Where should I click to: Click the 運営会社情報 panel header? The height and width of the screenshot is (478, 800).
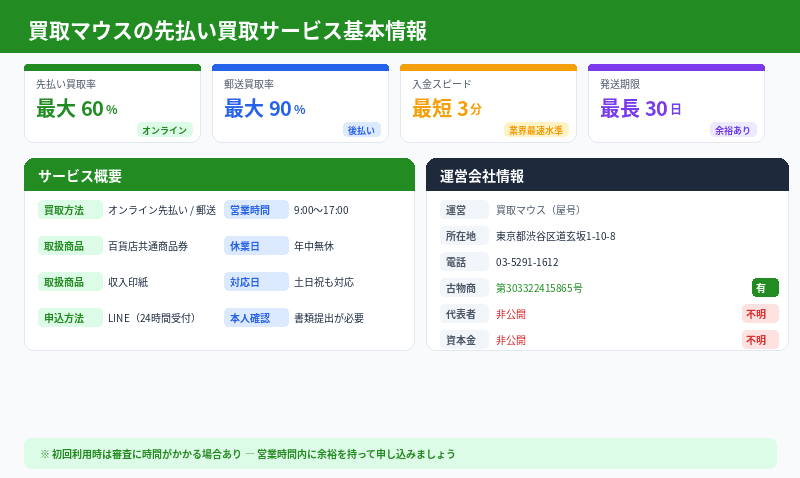607,175
